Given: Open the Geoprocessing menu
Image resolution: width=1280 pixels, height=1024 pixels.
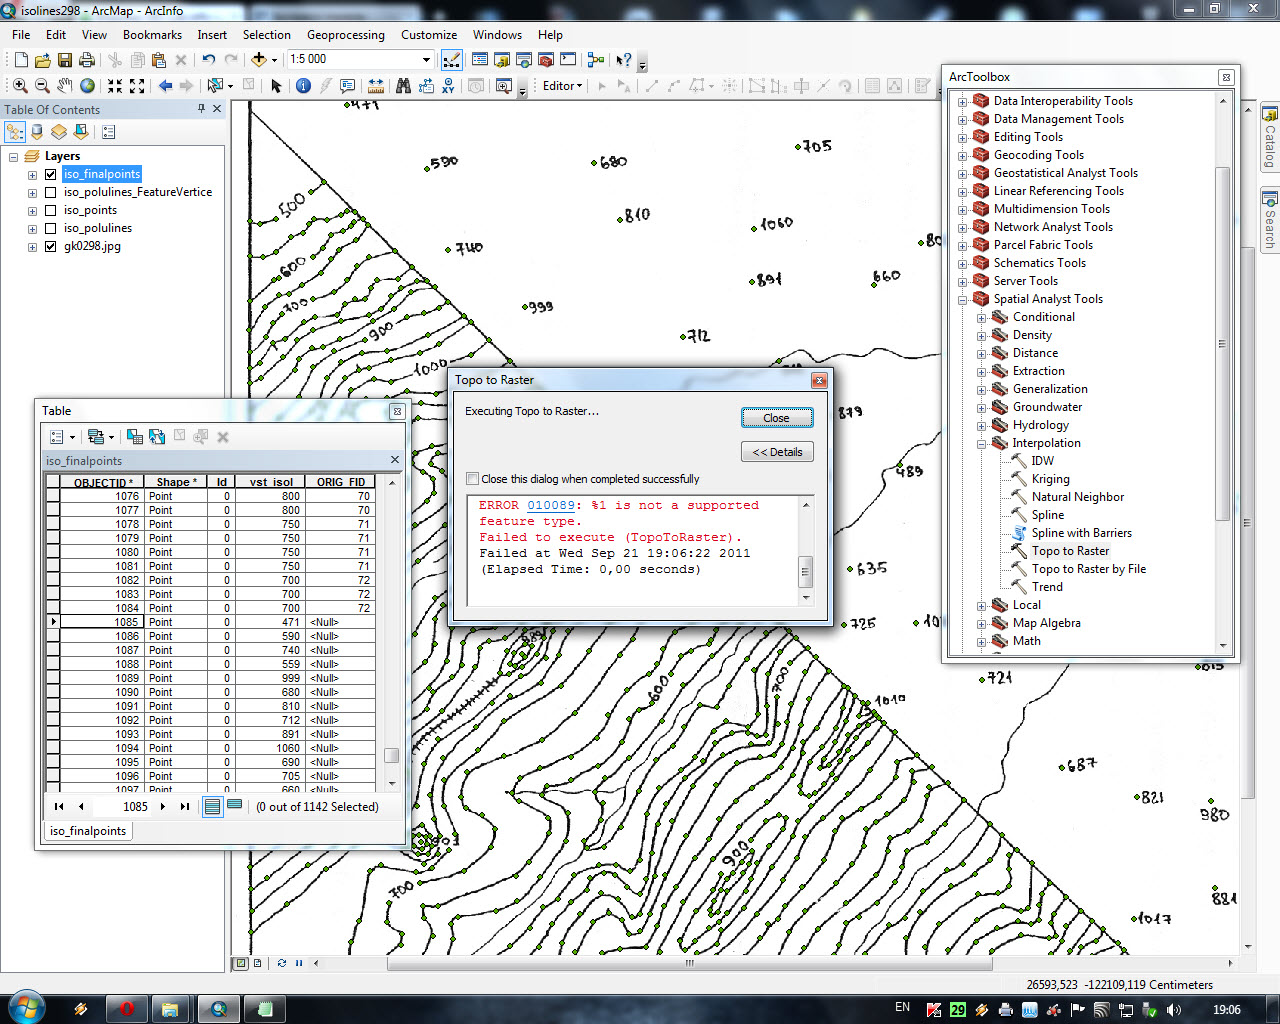Looking at the screenshot, I should click(x=345, y=35).
